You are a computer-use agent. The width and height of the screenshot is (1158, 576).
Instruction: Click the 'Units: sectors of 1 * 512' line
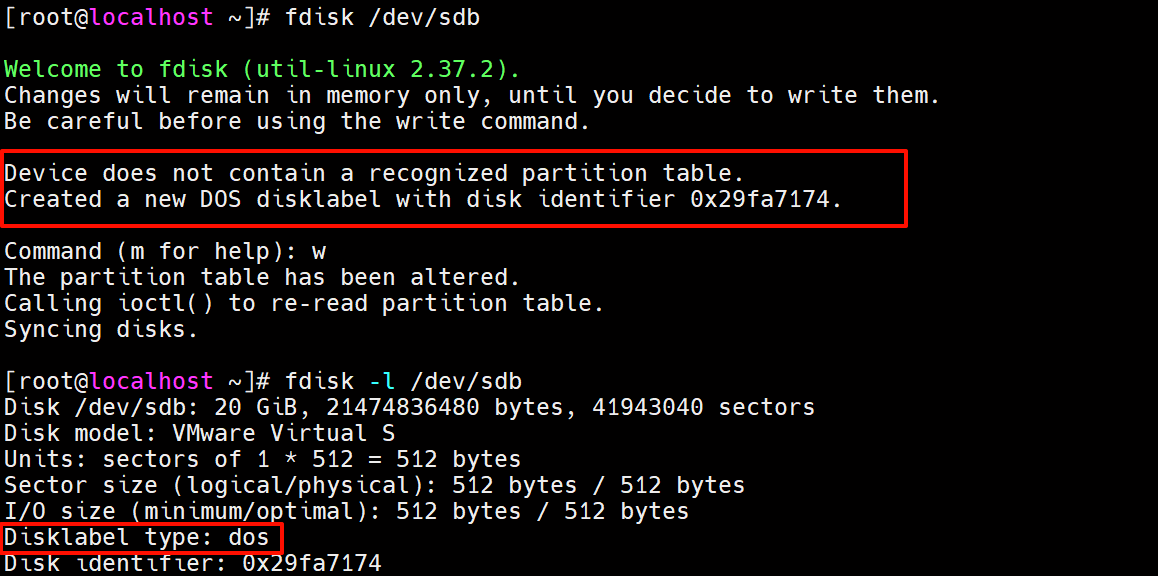point(263,460)
